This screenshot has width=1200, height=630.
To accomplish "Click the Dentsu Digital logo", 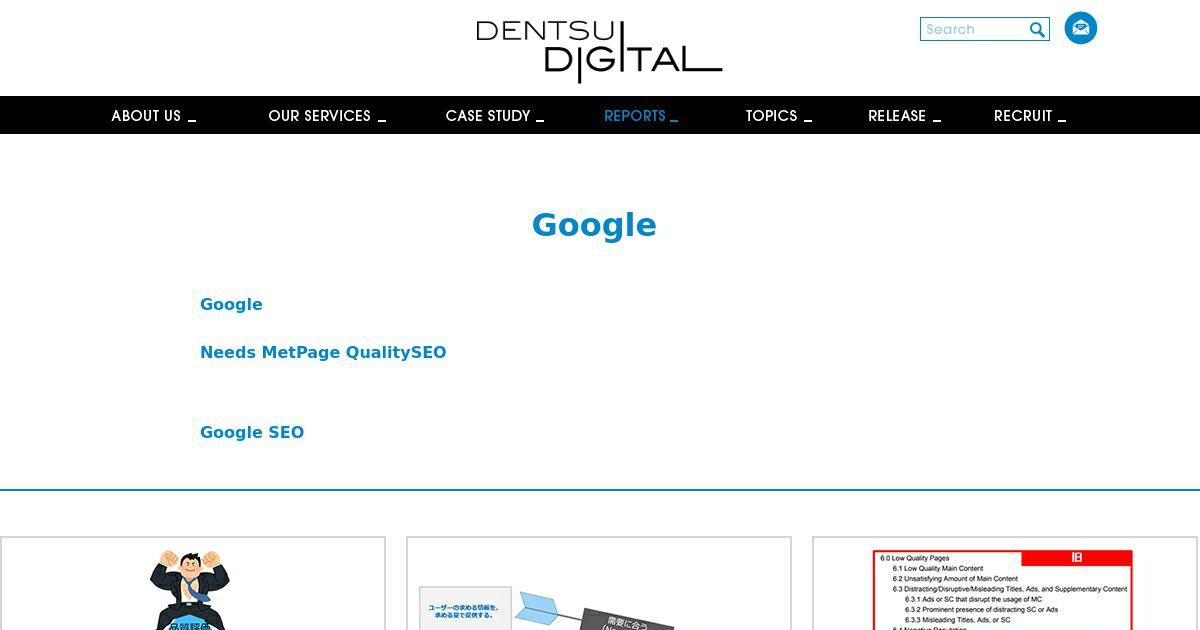I will [599, 50].
